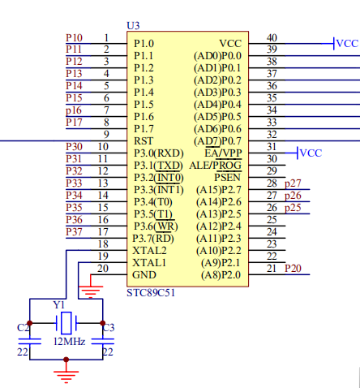Viewport: 361px width, 388px height.
Task: Select net label P11
Action: (x=74, y=50)
